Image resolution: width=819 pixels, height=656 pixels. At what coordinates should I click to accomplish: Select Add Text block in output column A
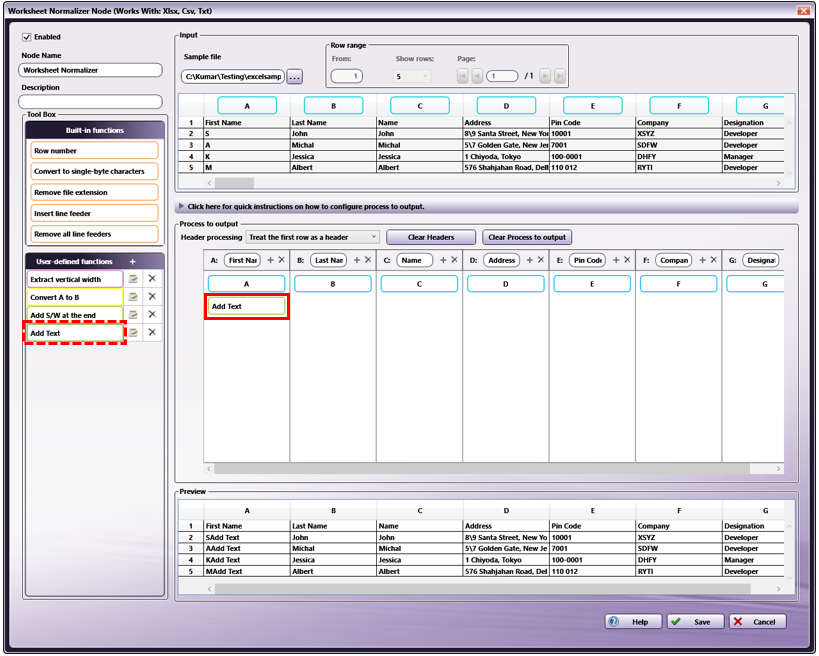pyautogui.click(x=247, y=306)
